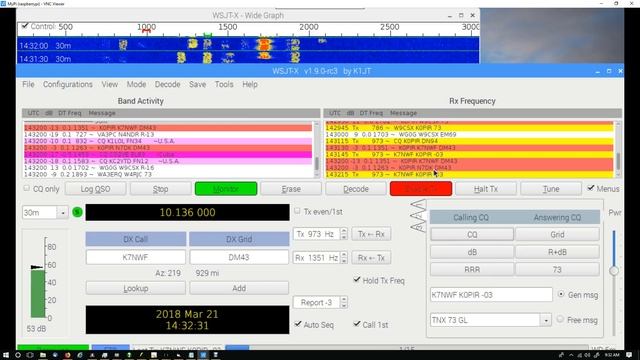This screenshot has height=360, width=640.
Task: Open the 30m band dropdown
Action: (63, 213)
